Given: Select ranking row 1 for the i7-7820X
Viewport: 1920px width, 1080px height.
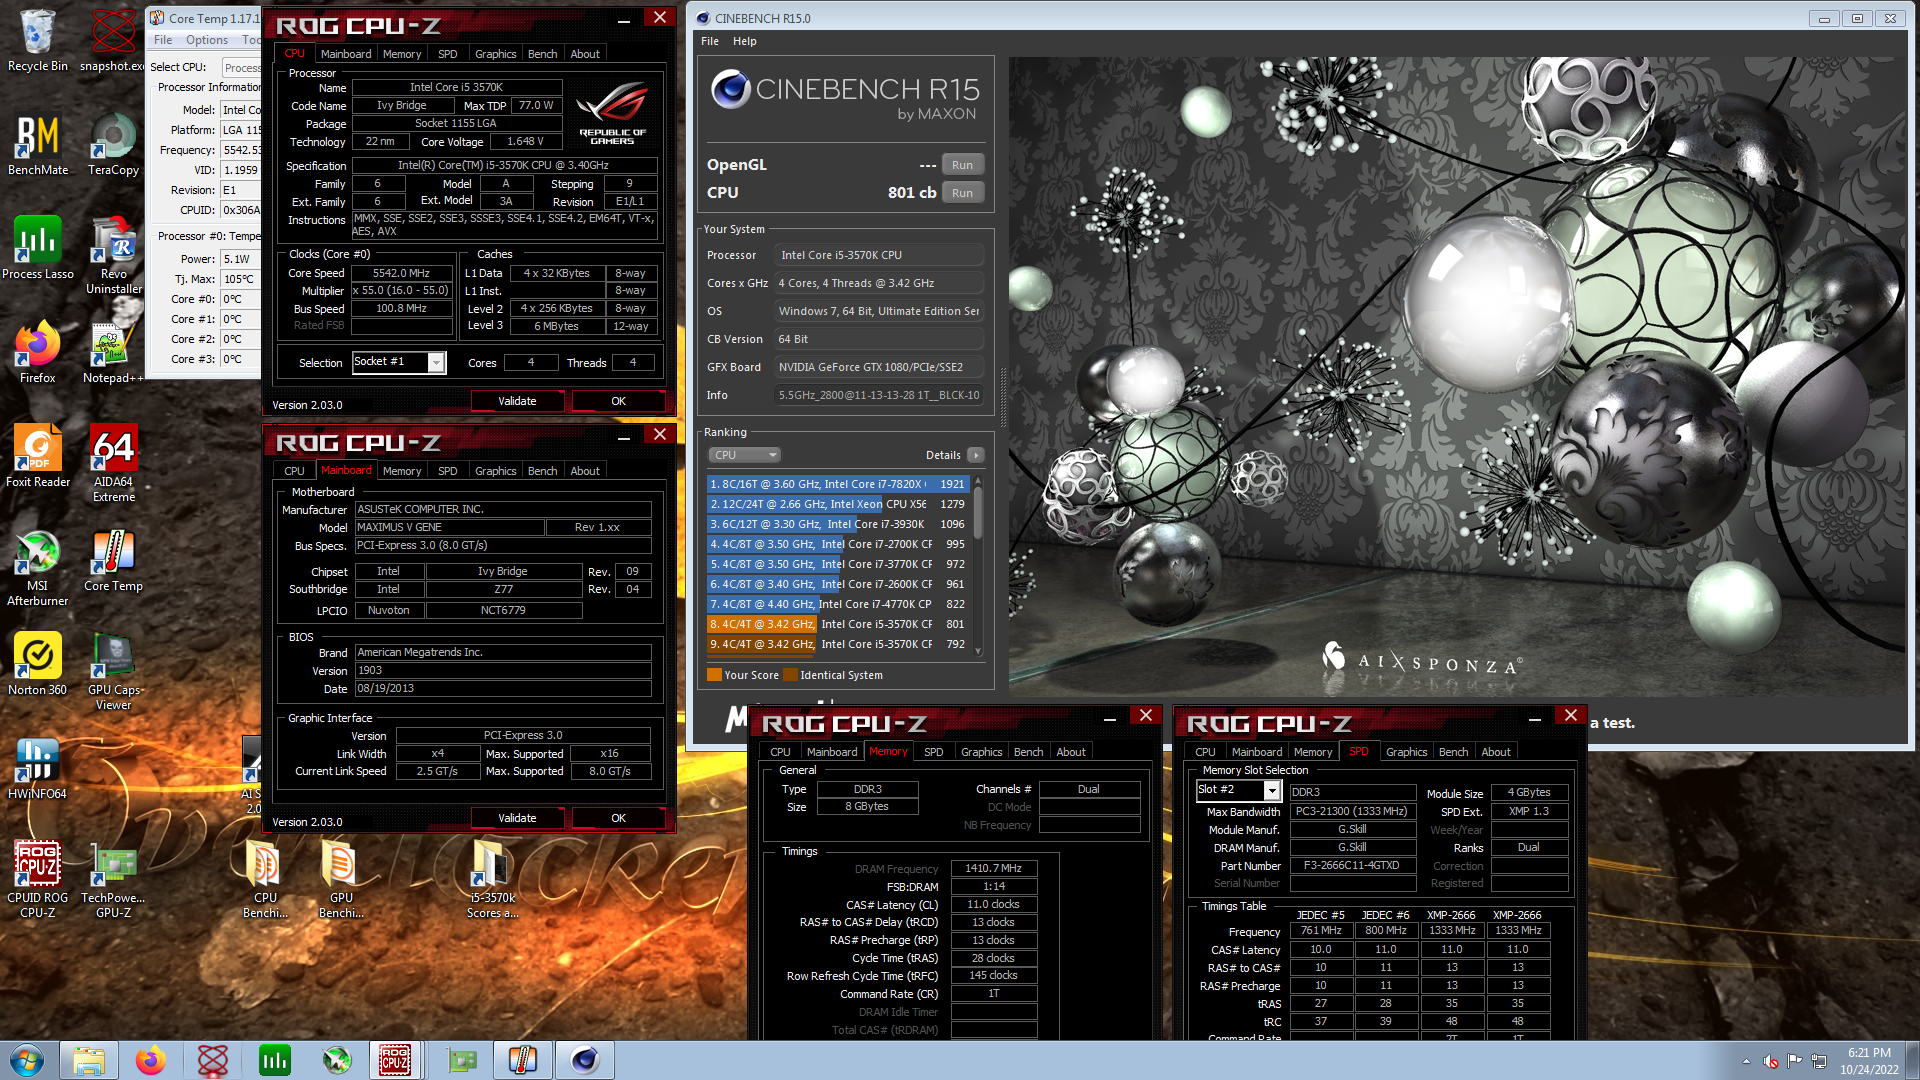Looking at the screenshot, I should 838,484.
